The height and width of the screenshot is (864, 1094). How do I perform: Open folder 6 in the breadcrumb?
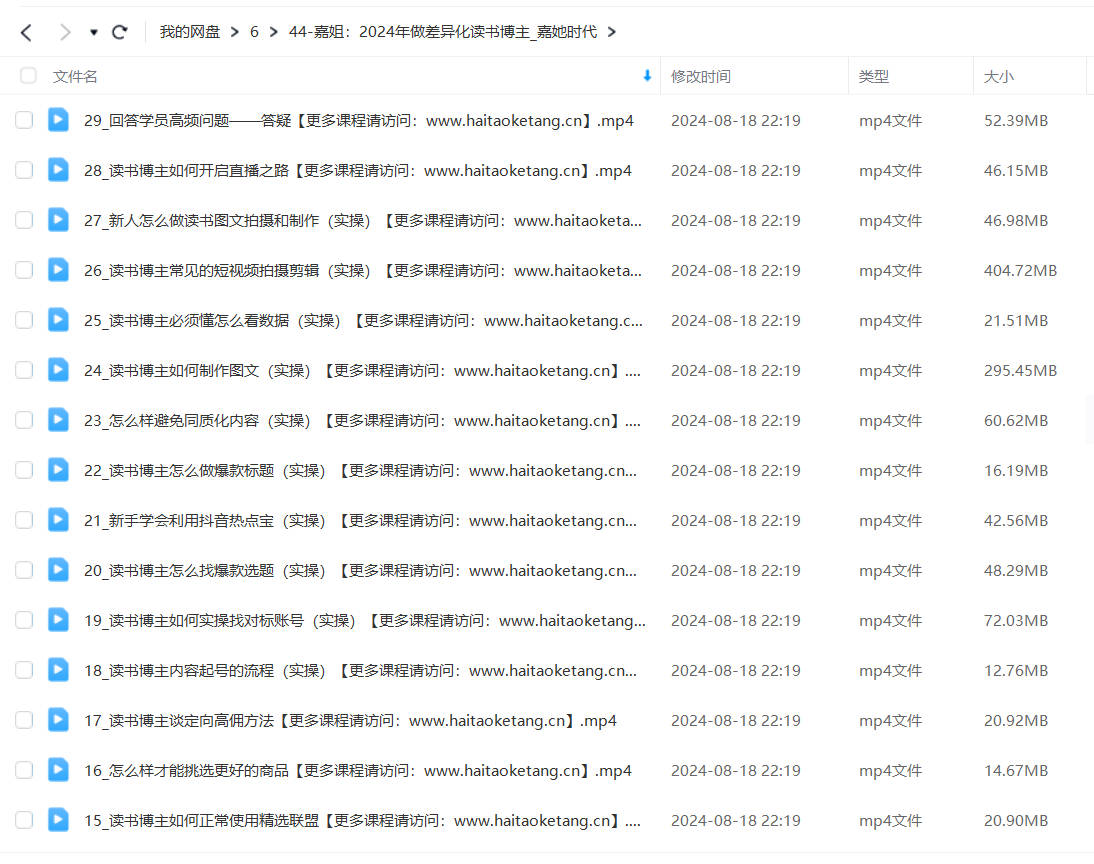click(x=254, y=32)
